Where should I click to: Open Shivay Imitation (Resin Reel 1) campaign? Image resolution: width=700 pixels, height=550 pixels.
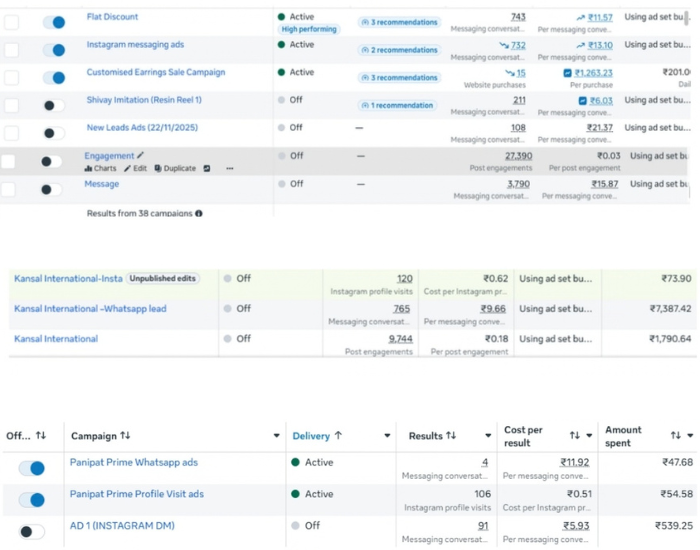point(144,100)
